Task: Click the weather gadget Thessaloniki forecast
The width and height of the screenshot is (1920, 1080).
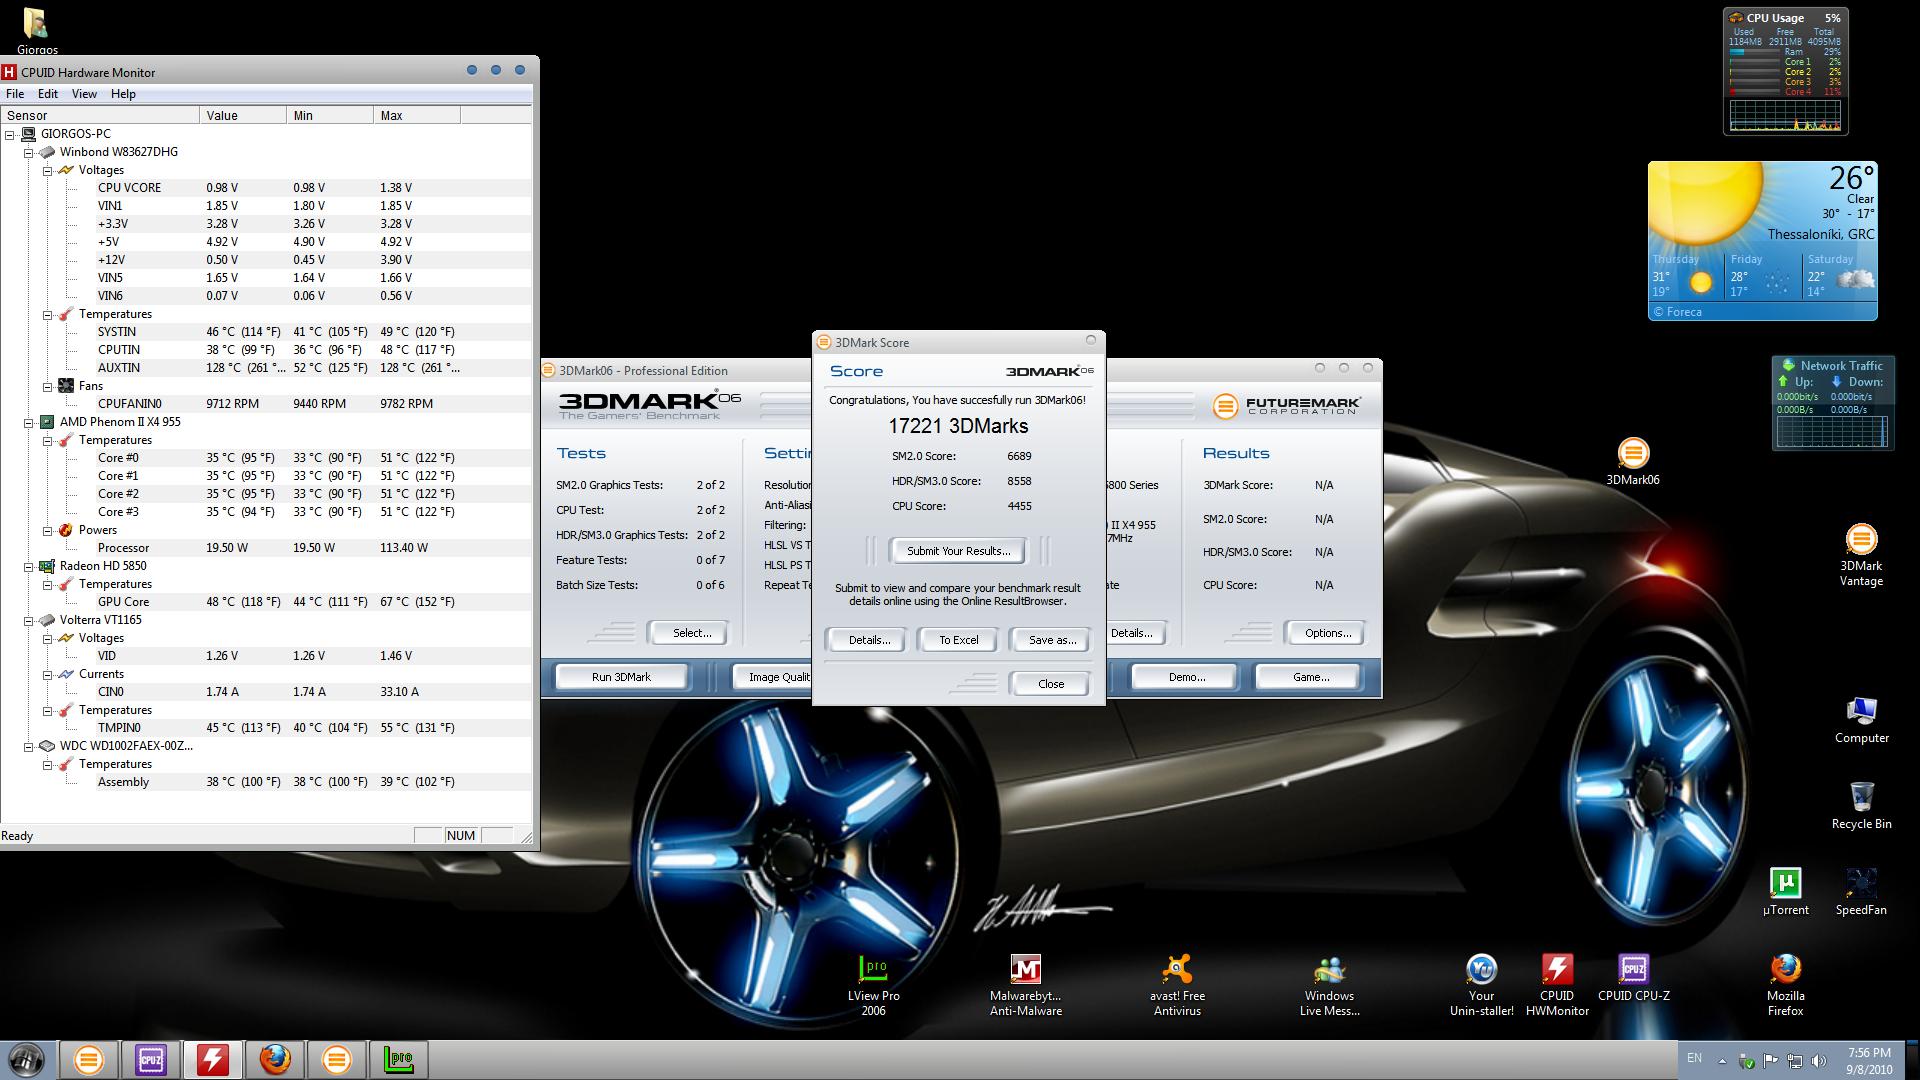Action: point(1762,240)
